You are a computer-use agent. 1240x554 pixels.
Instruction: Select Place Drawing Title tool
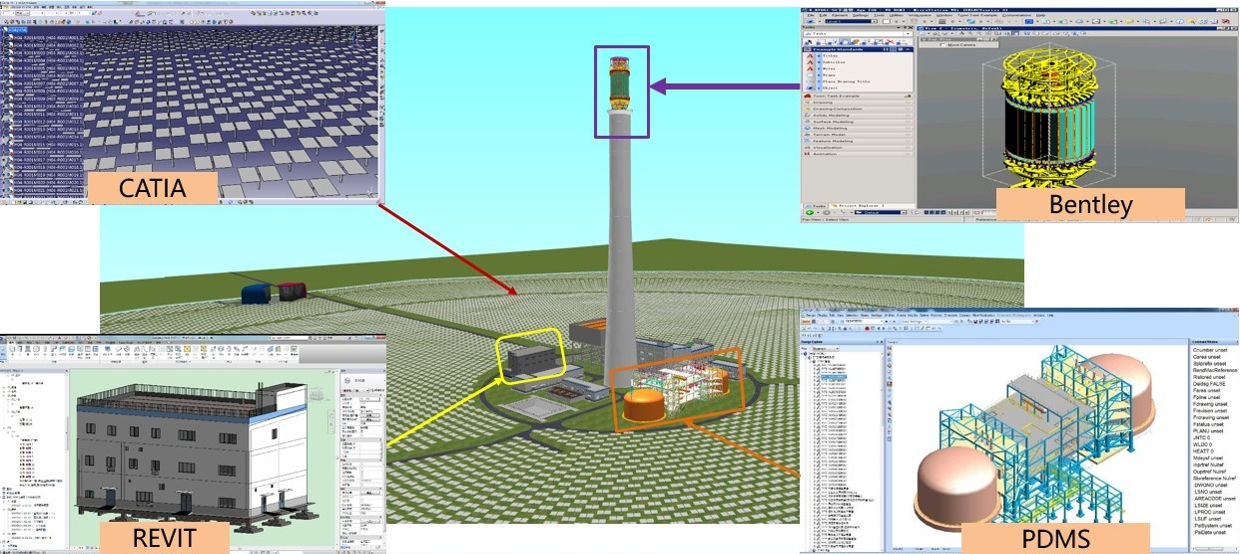tap(846, 82)
